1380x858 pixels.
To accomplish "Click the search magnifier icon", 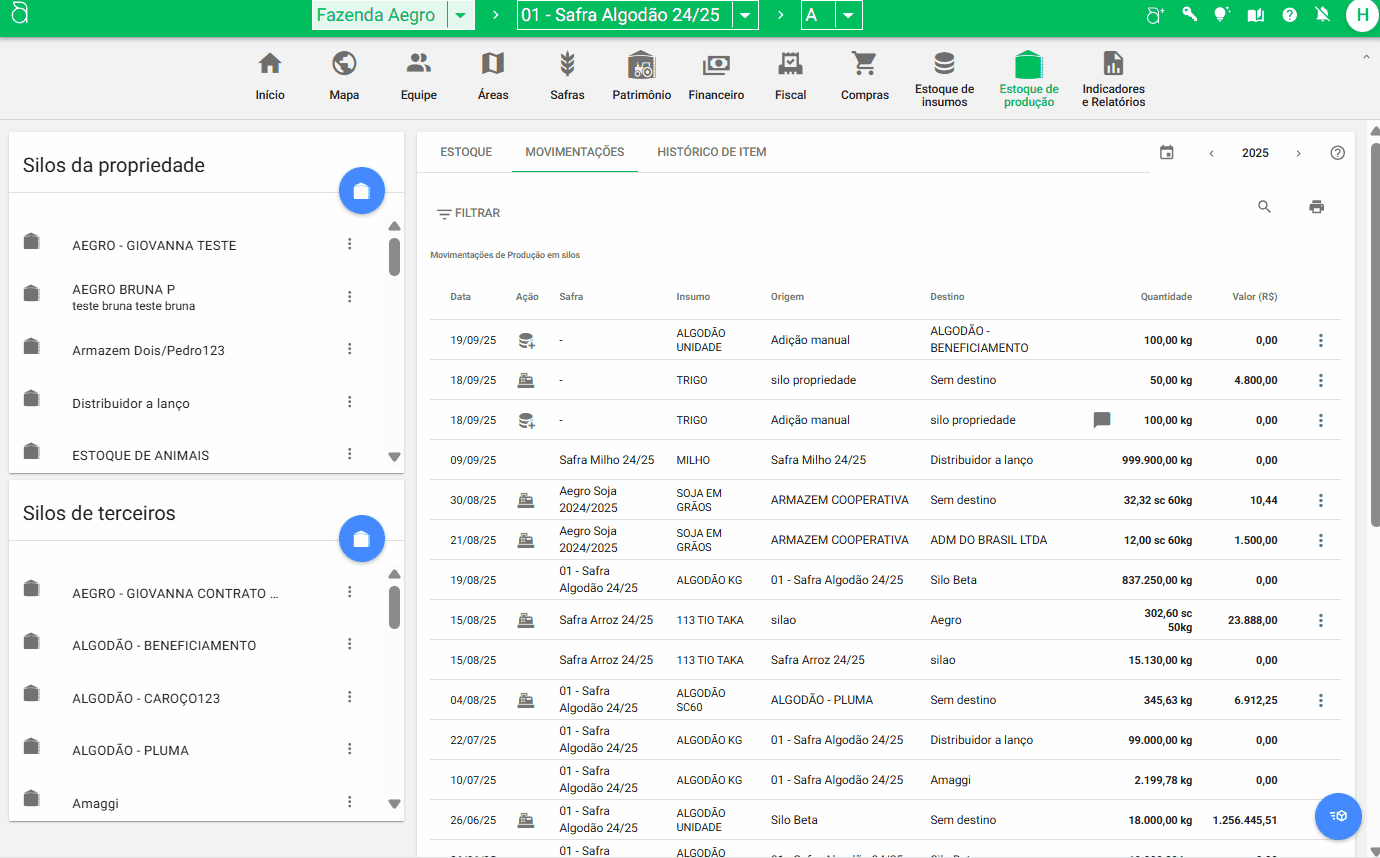I will point(1264,207).
